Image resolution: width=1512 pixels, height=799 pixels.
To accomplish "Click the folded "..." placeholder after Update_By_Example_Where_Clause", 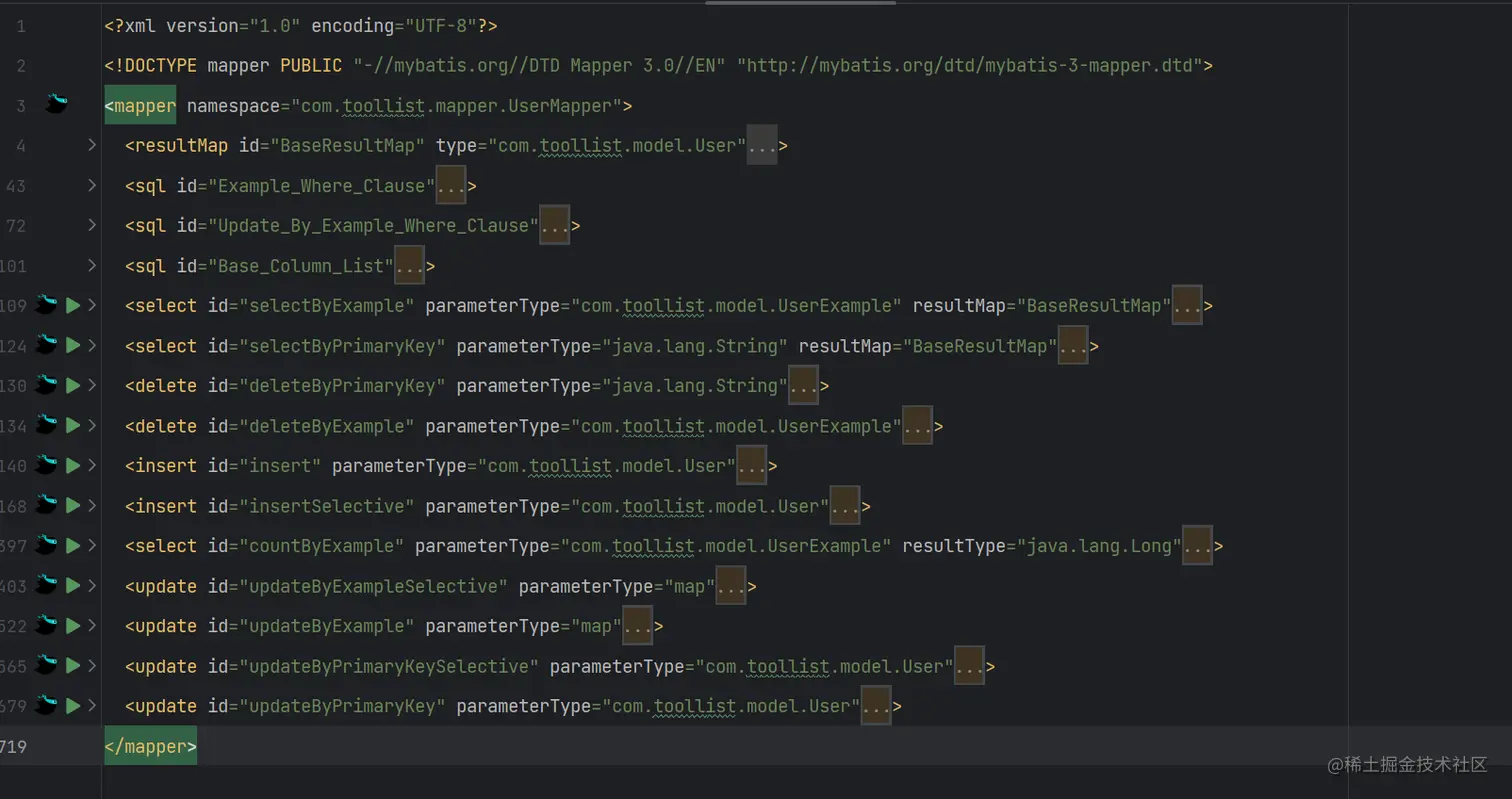I will point(555,226).
